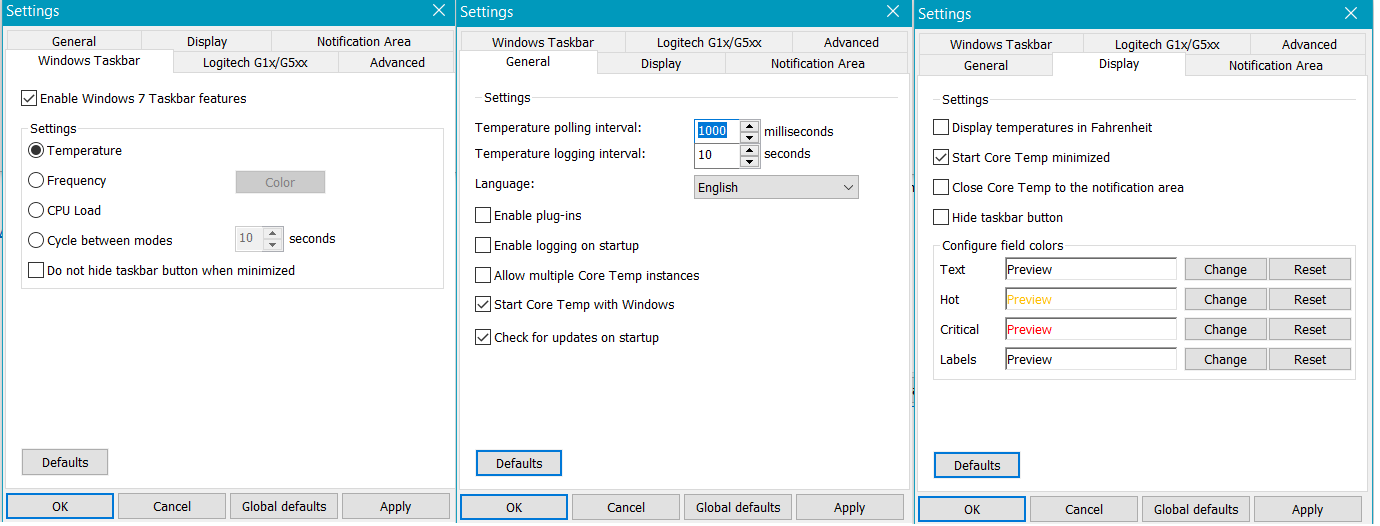The width and height of the screenshot is (1380, 526).
Task: Click the Text color preview field
Action: 1091,269
